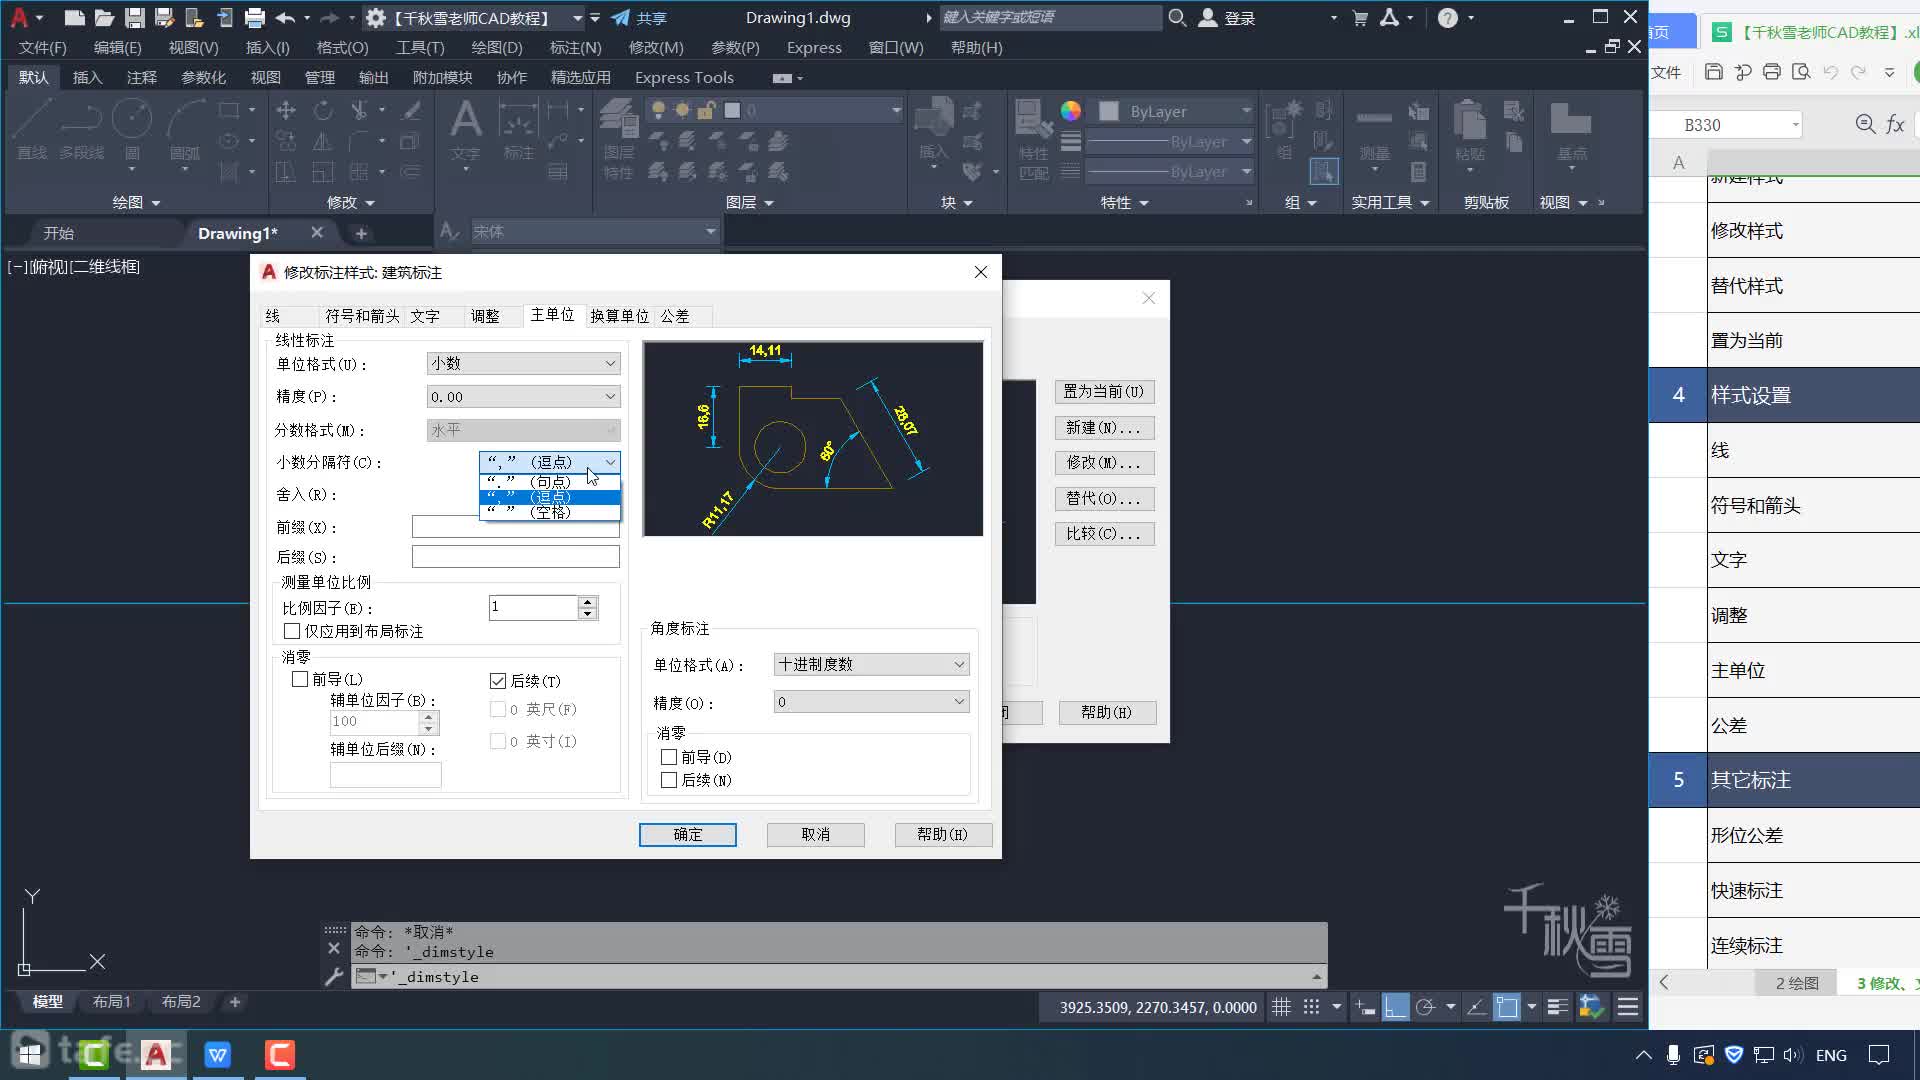1920x1080 pixels.
Task: Choose the 空格 option in the separator list
Action: tap(550, 512)
